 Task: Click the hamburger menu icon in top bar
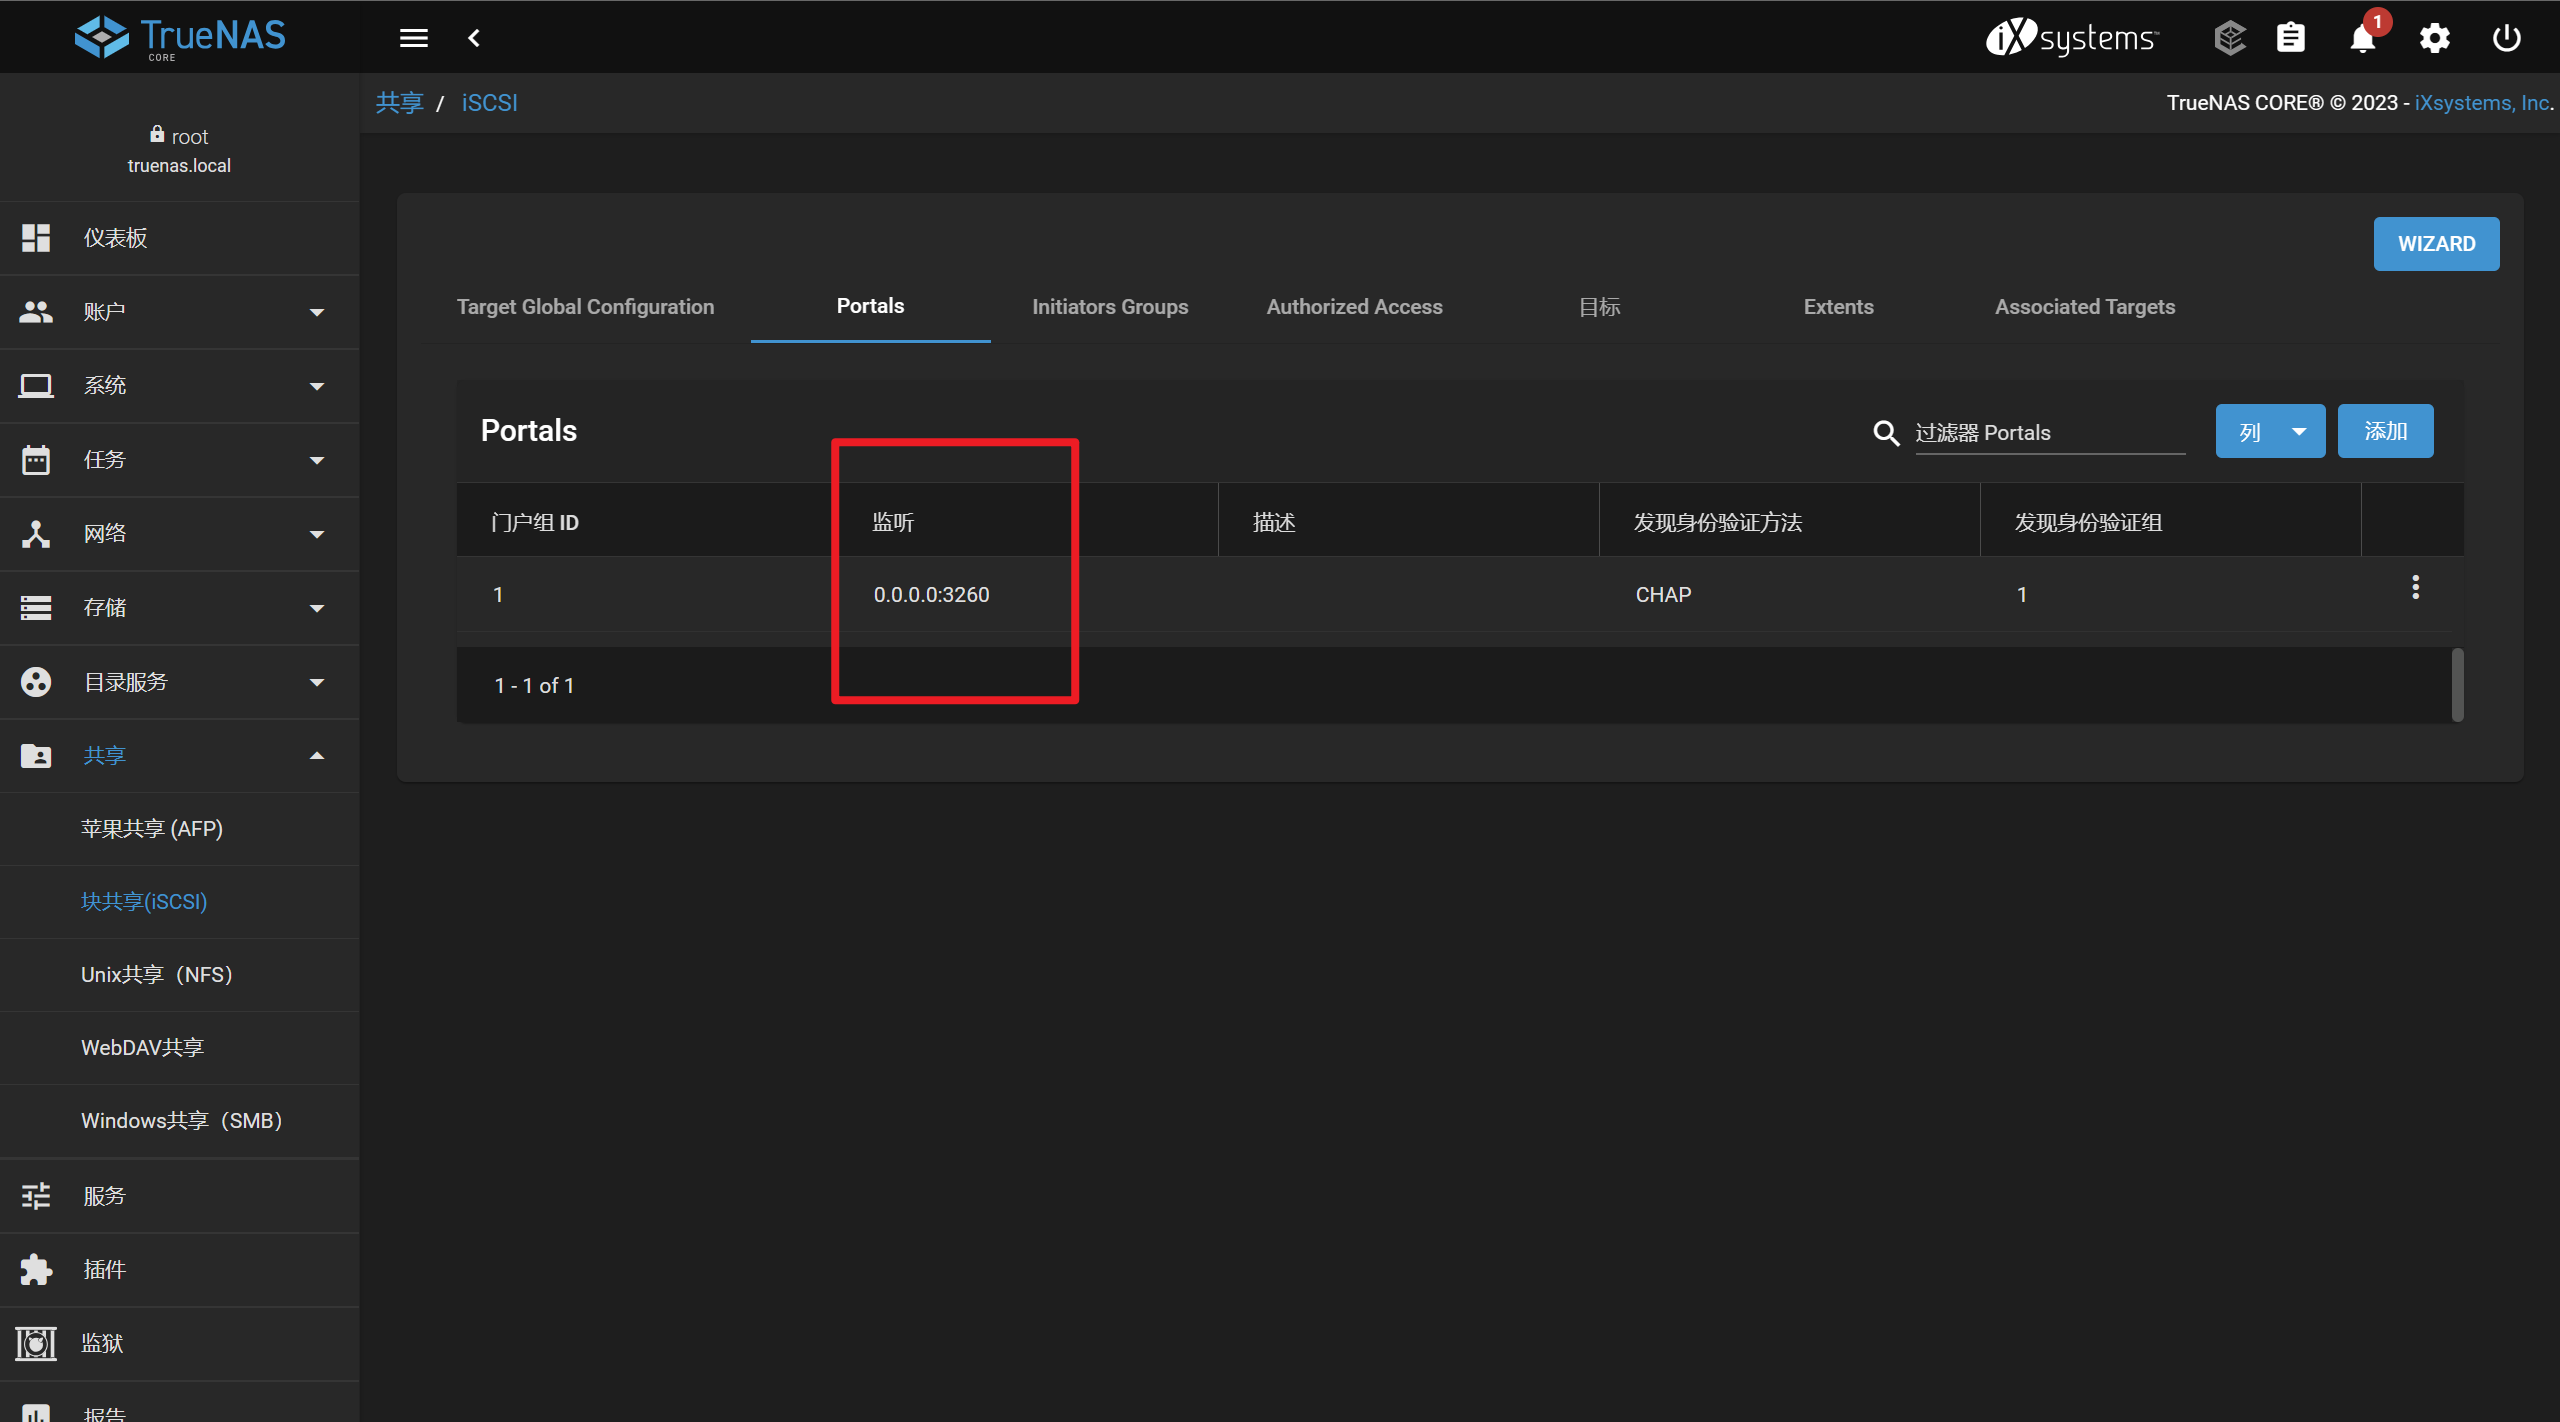(x=413, y=38)
